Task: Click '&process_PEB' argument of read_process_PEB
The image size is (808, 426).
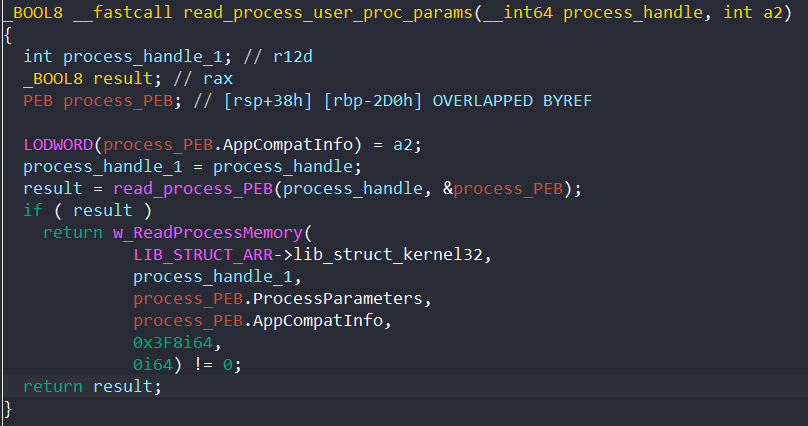Action: 503,189
